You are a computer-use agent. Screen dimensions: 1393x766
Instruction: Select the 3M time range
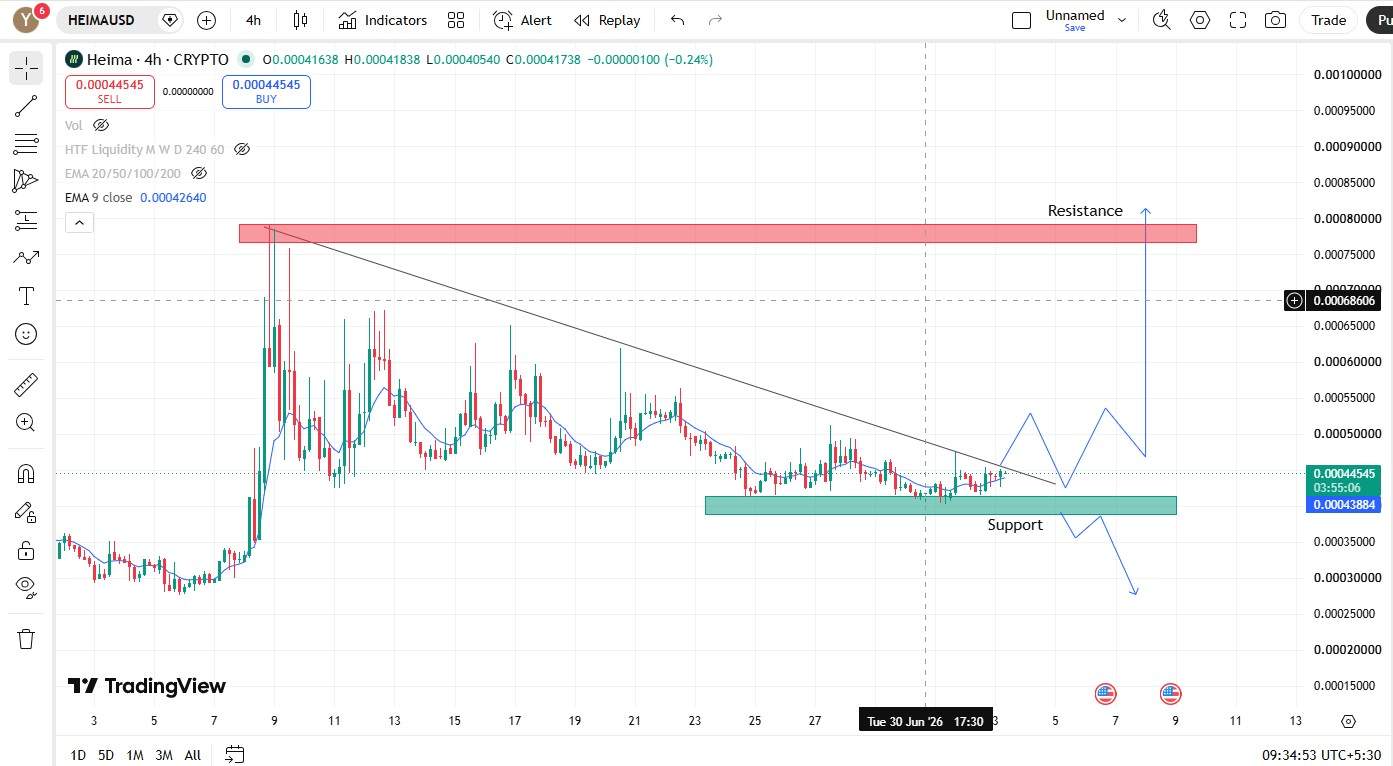164,755
